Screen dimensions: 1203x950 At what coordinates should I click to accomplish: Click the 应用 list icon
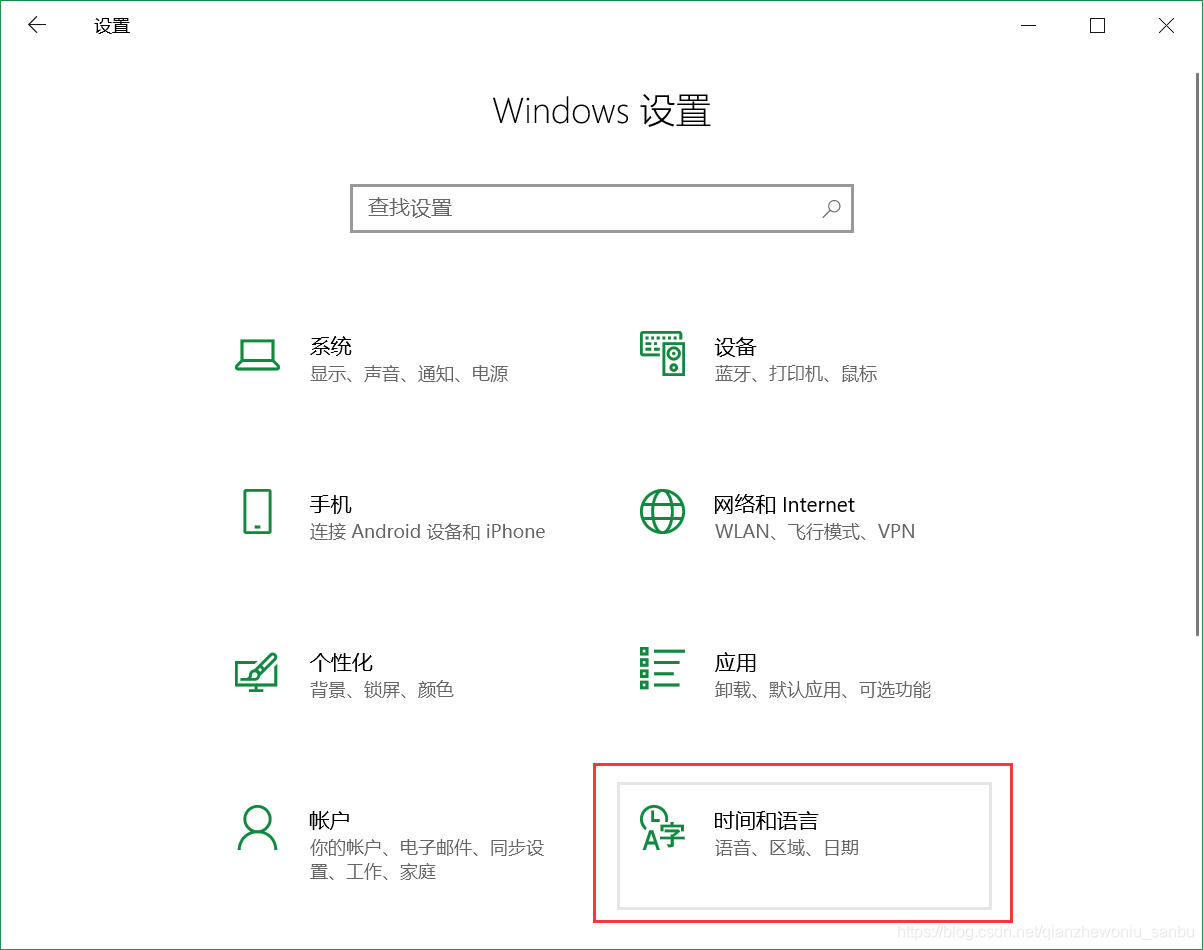[x=662, y=668]
